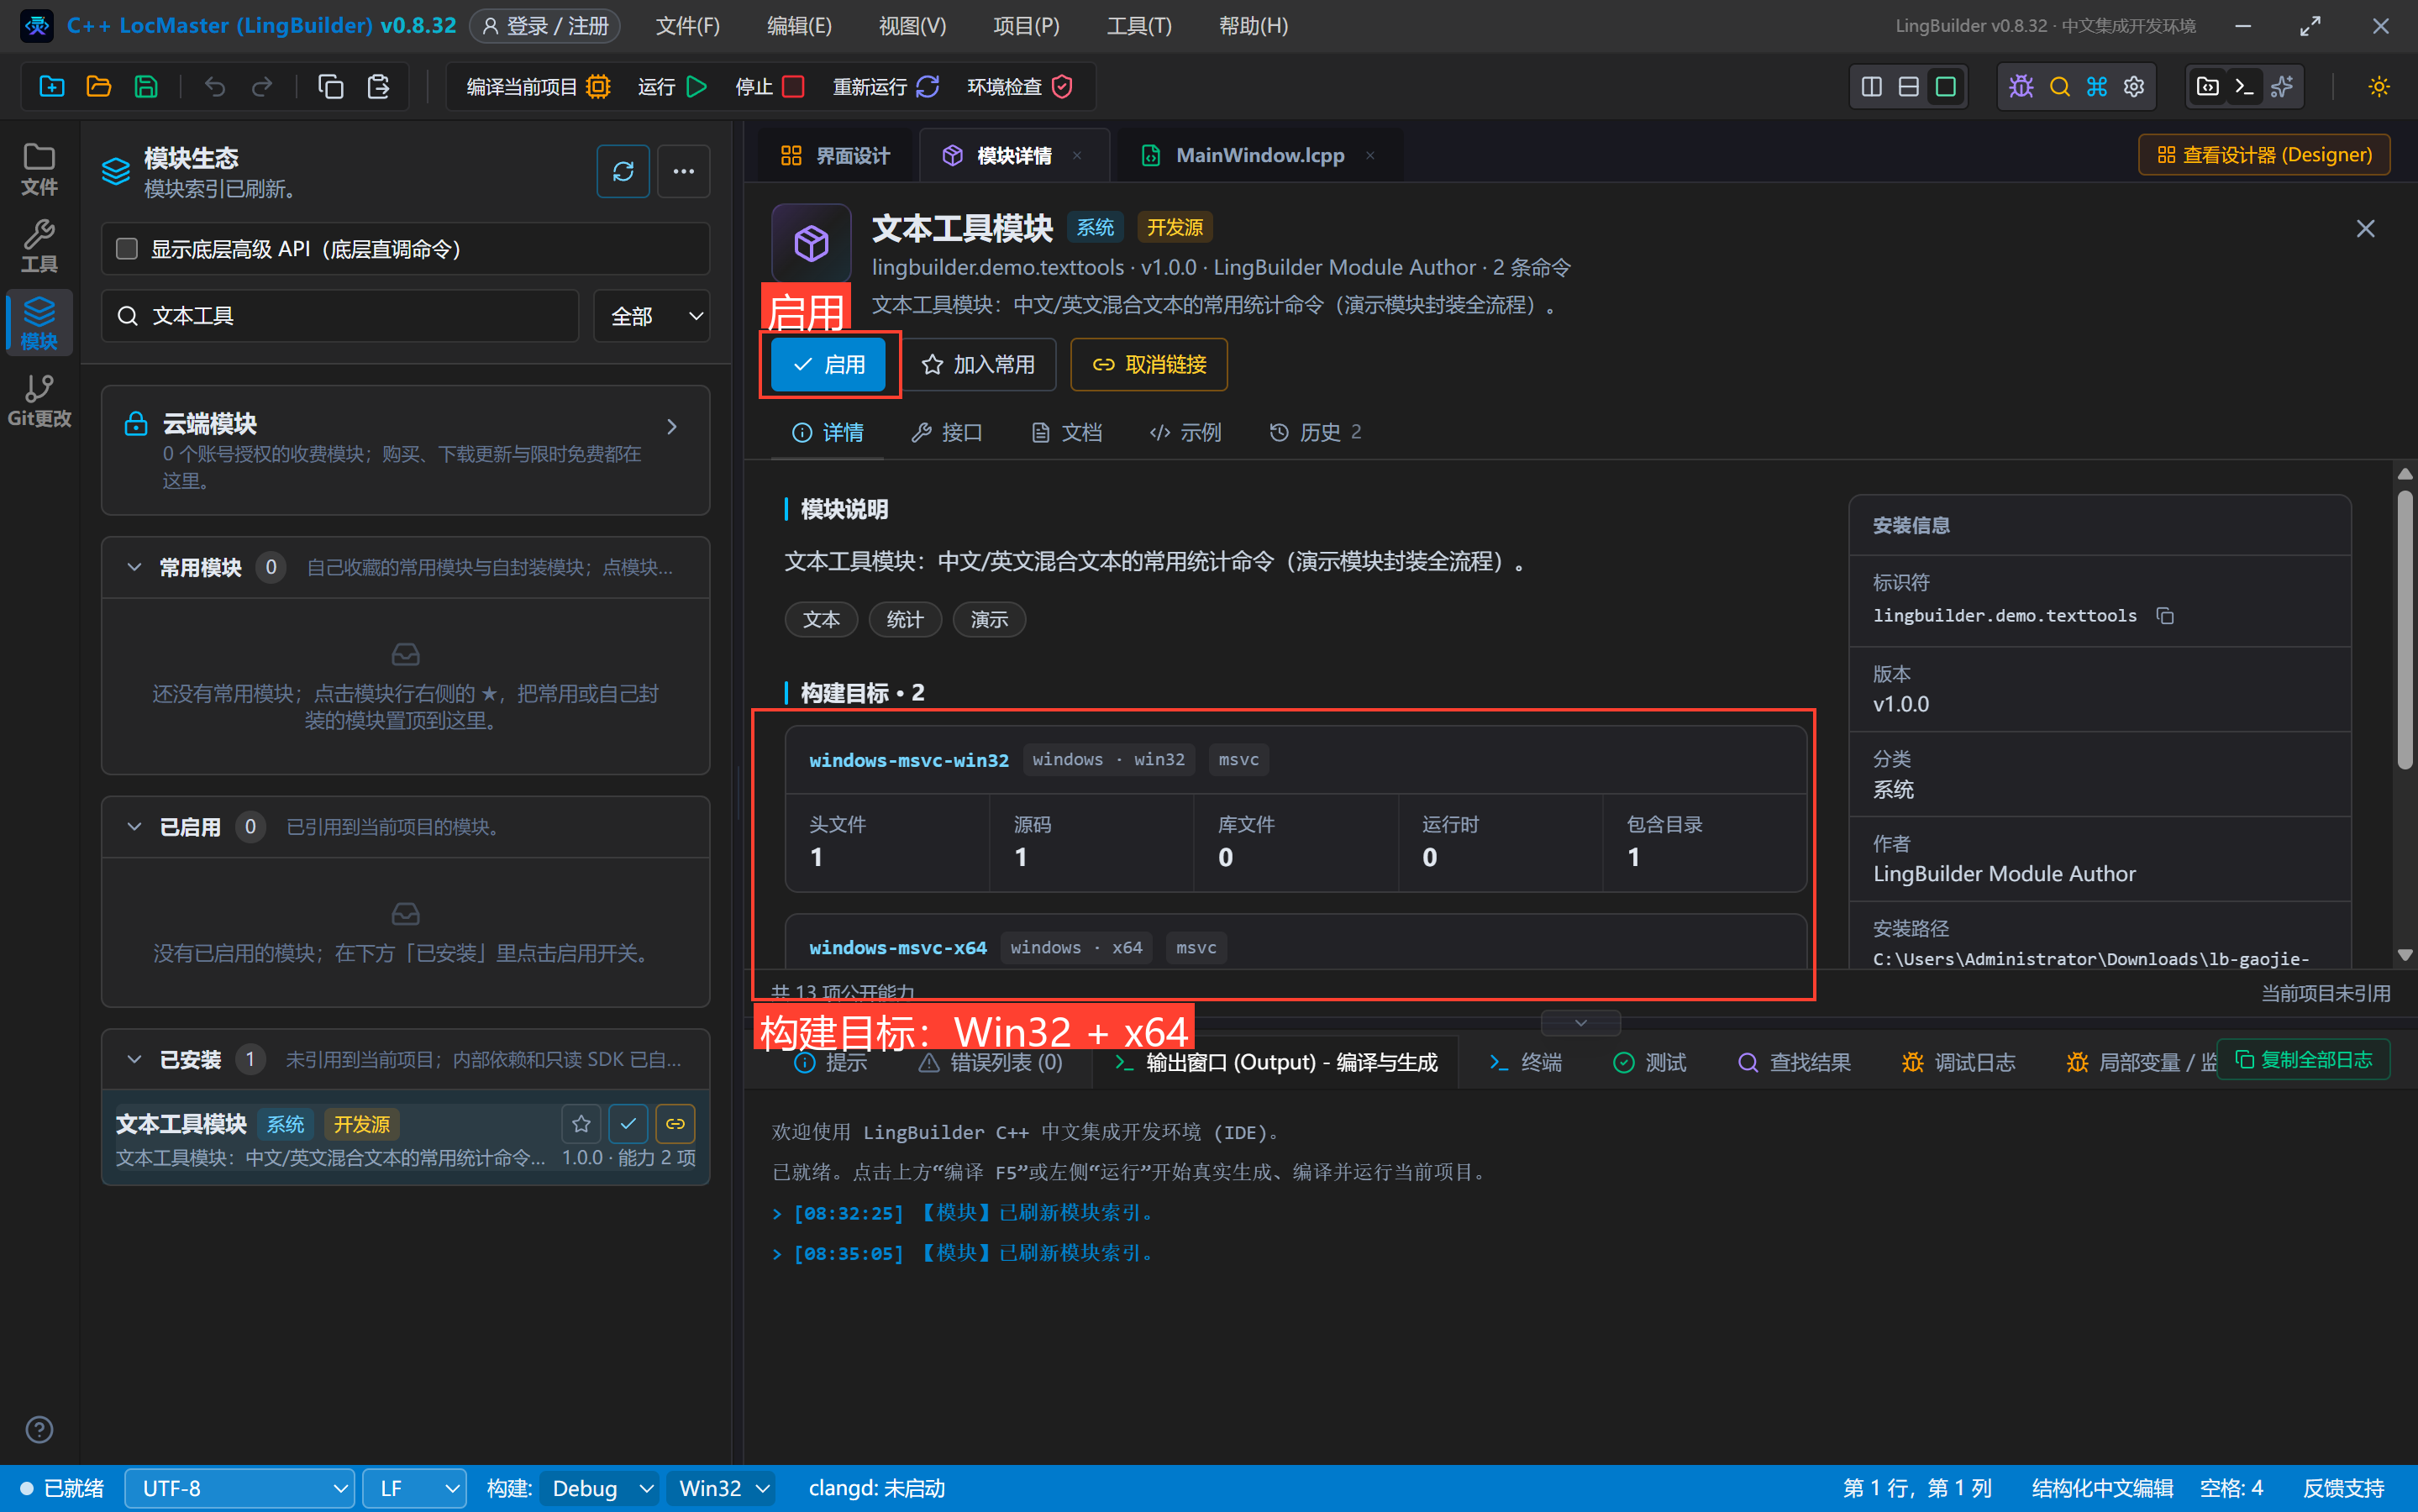Click the purple debug bug icon
This screenshot has height=1512, width=2418.
pyautogui.click(x=2021, y=86)
